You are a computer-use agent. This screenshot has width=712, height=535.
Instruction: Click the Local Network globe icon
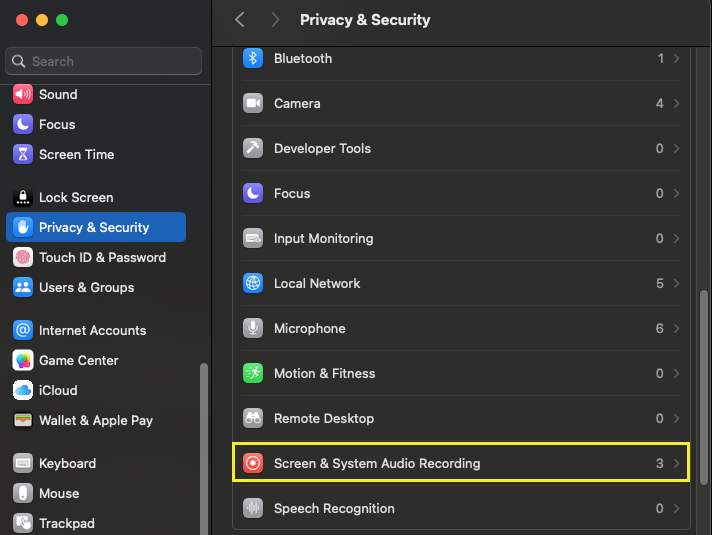[x=253, y=284]
